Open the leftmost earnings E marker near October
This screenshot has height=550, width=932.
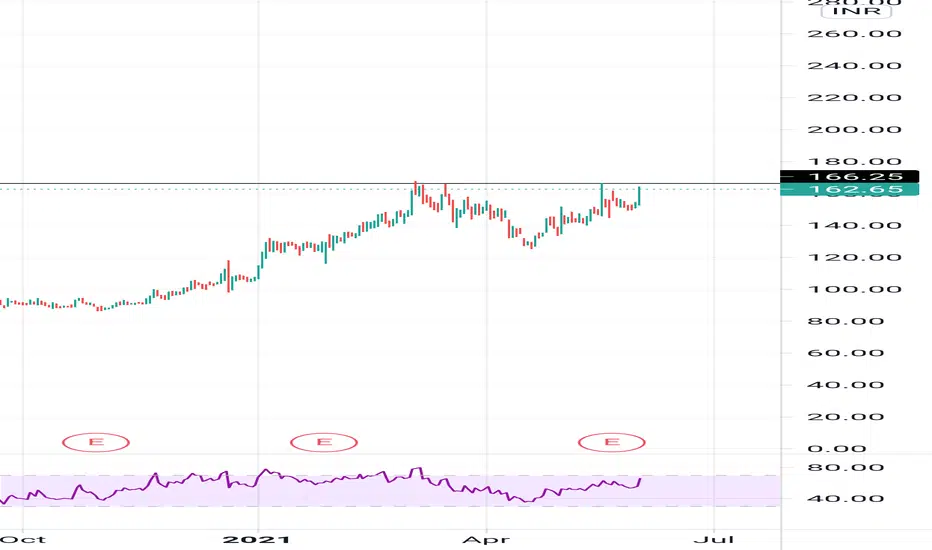click(x=96, y=442)
